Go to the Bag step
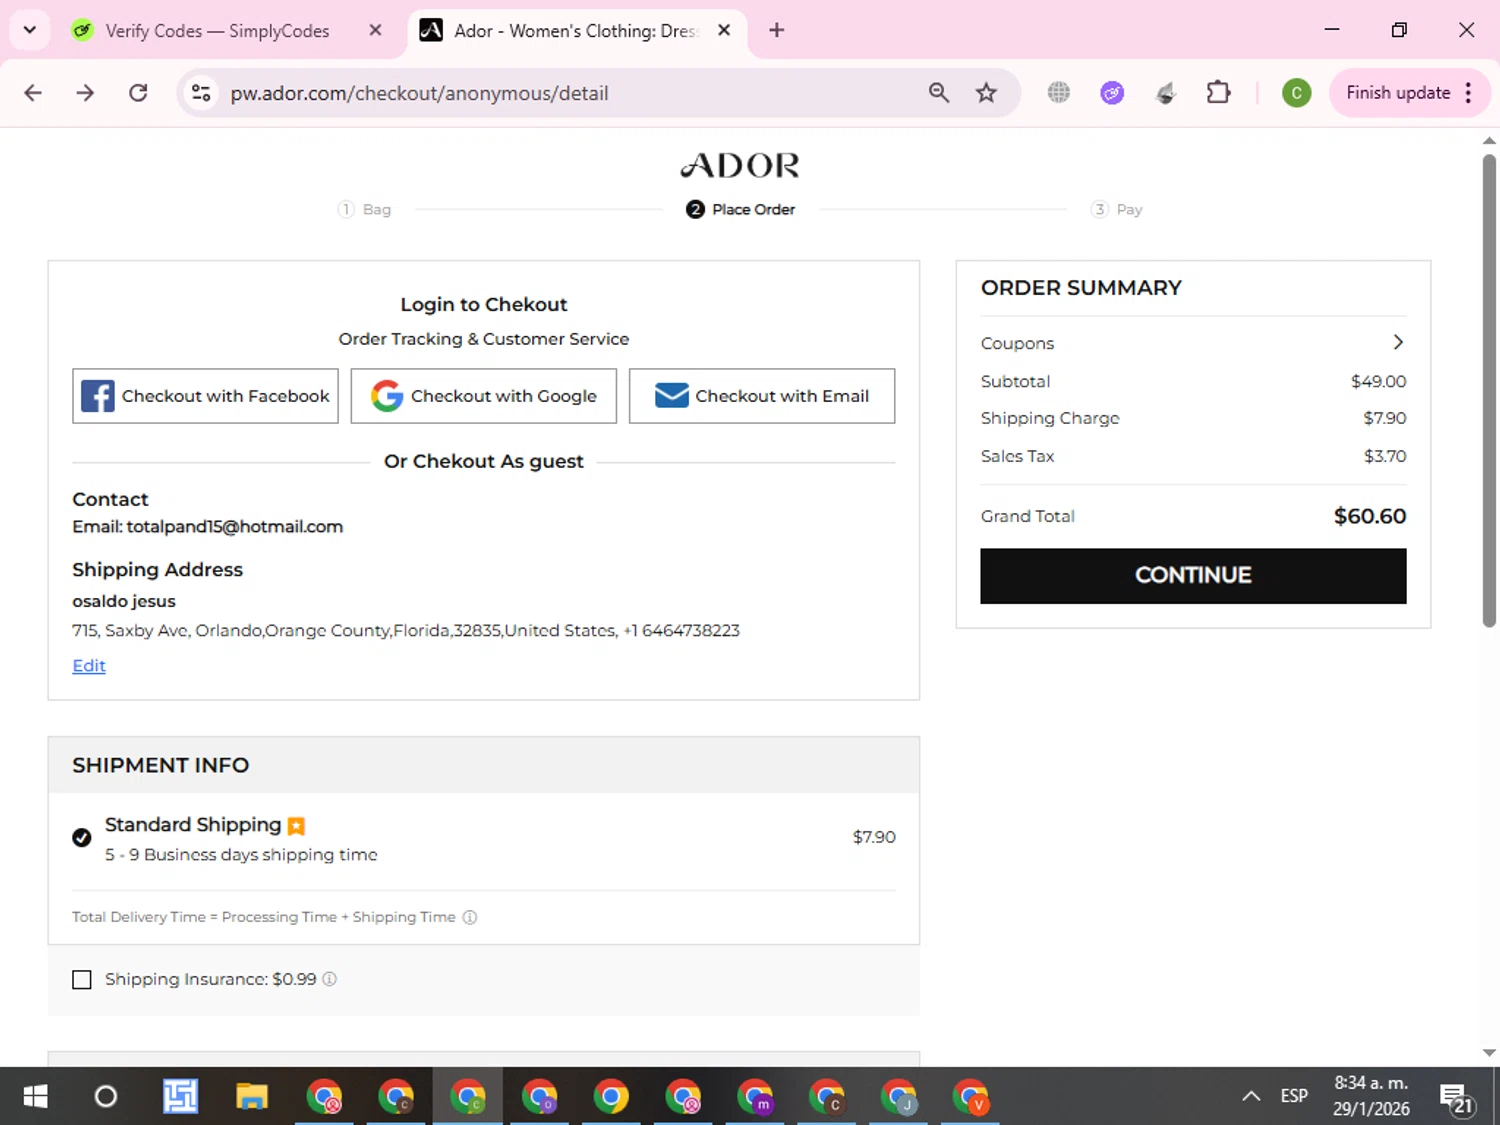 (x=365, y=209)
